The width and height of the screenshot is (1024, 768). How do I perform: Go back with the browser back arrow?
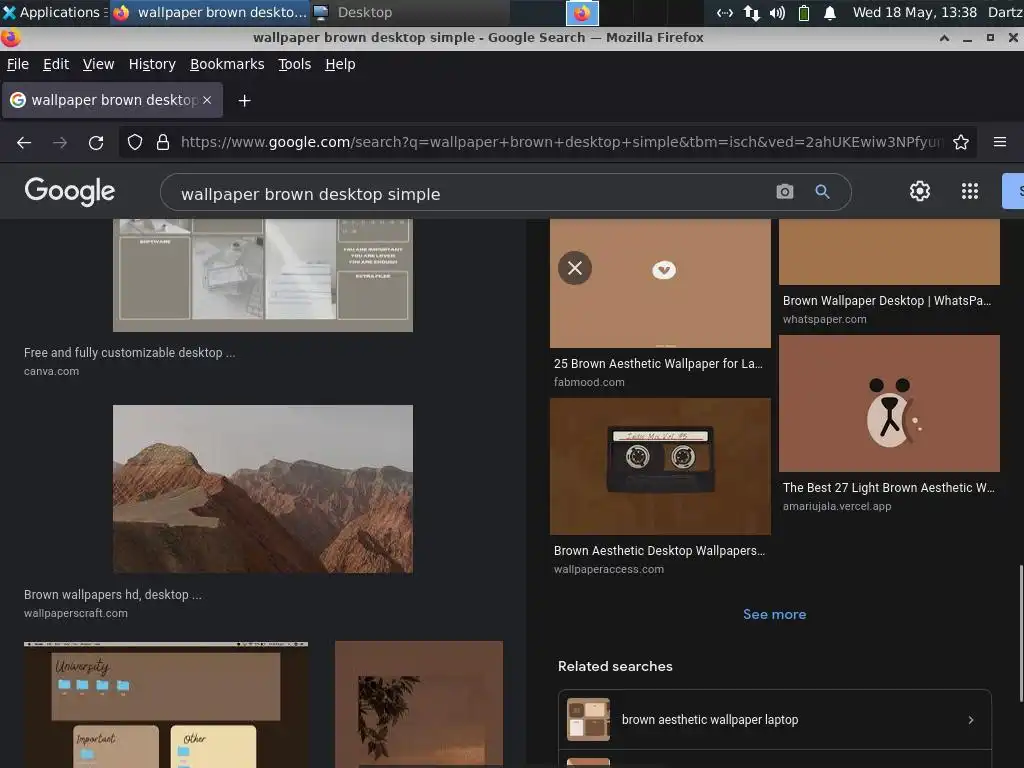pyautogui.click(x=24, y=142)
